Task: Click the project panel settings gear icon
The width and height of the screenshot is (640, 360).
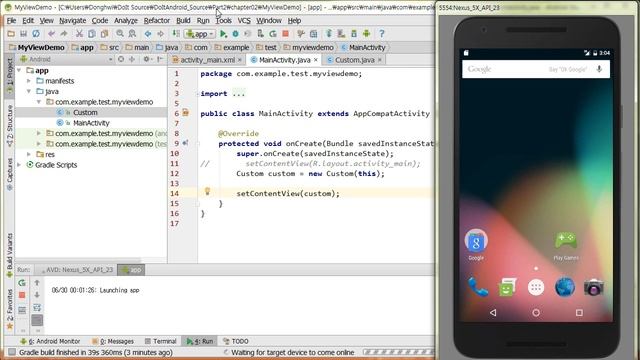Action: (x=147, y=59)
